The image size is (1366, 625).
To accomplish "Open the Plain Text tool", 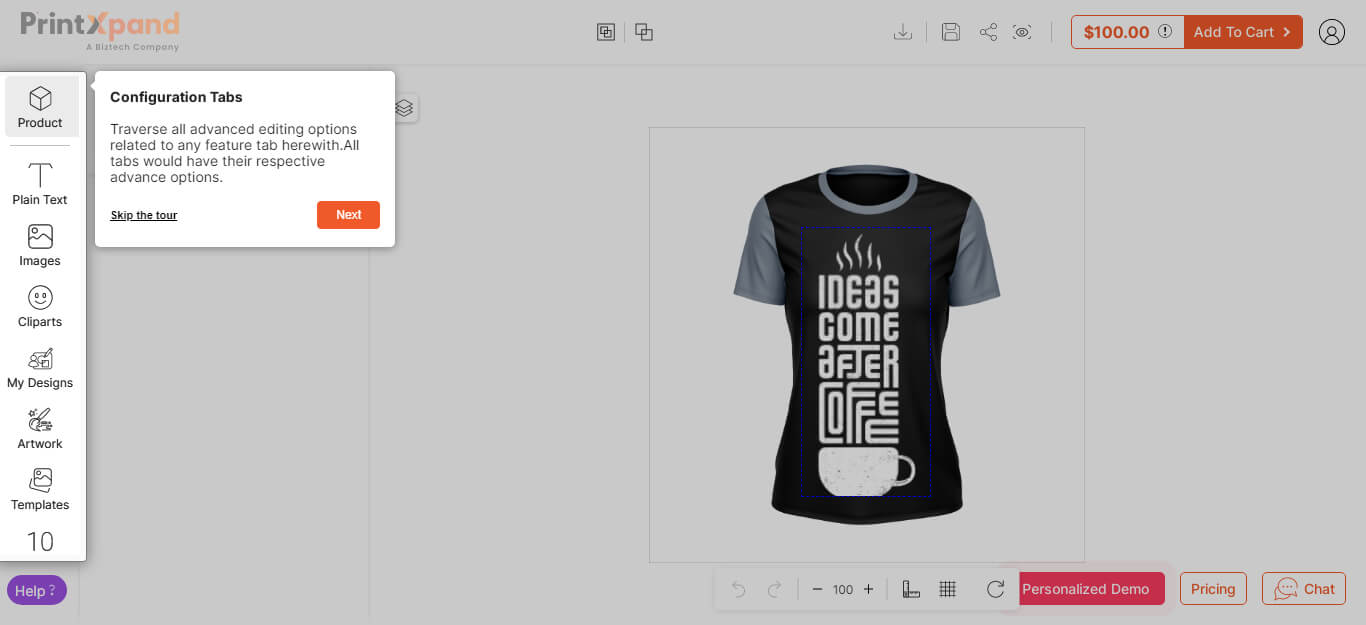I will click(40, 184).
